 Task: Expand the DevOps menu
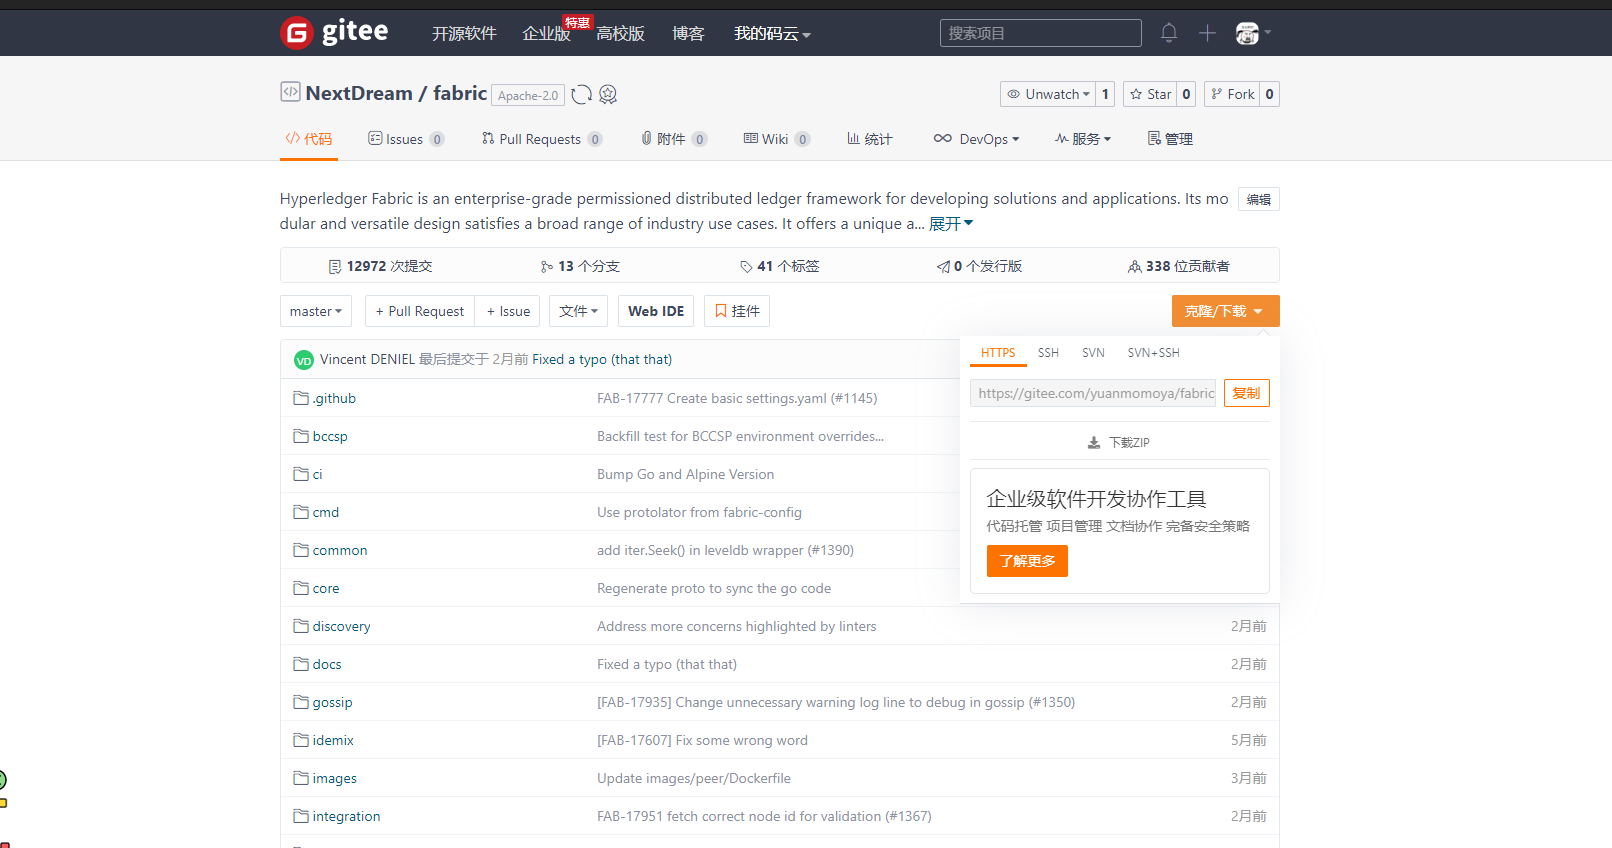(x=976, y=139)
